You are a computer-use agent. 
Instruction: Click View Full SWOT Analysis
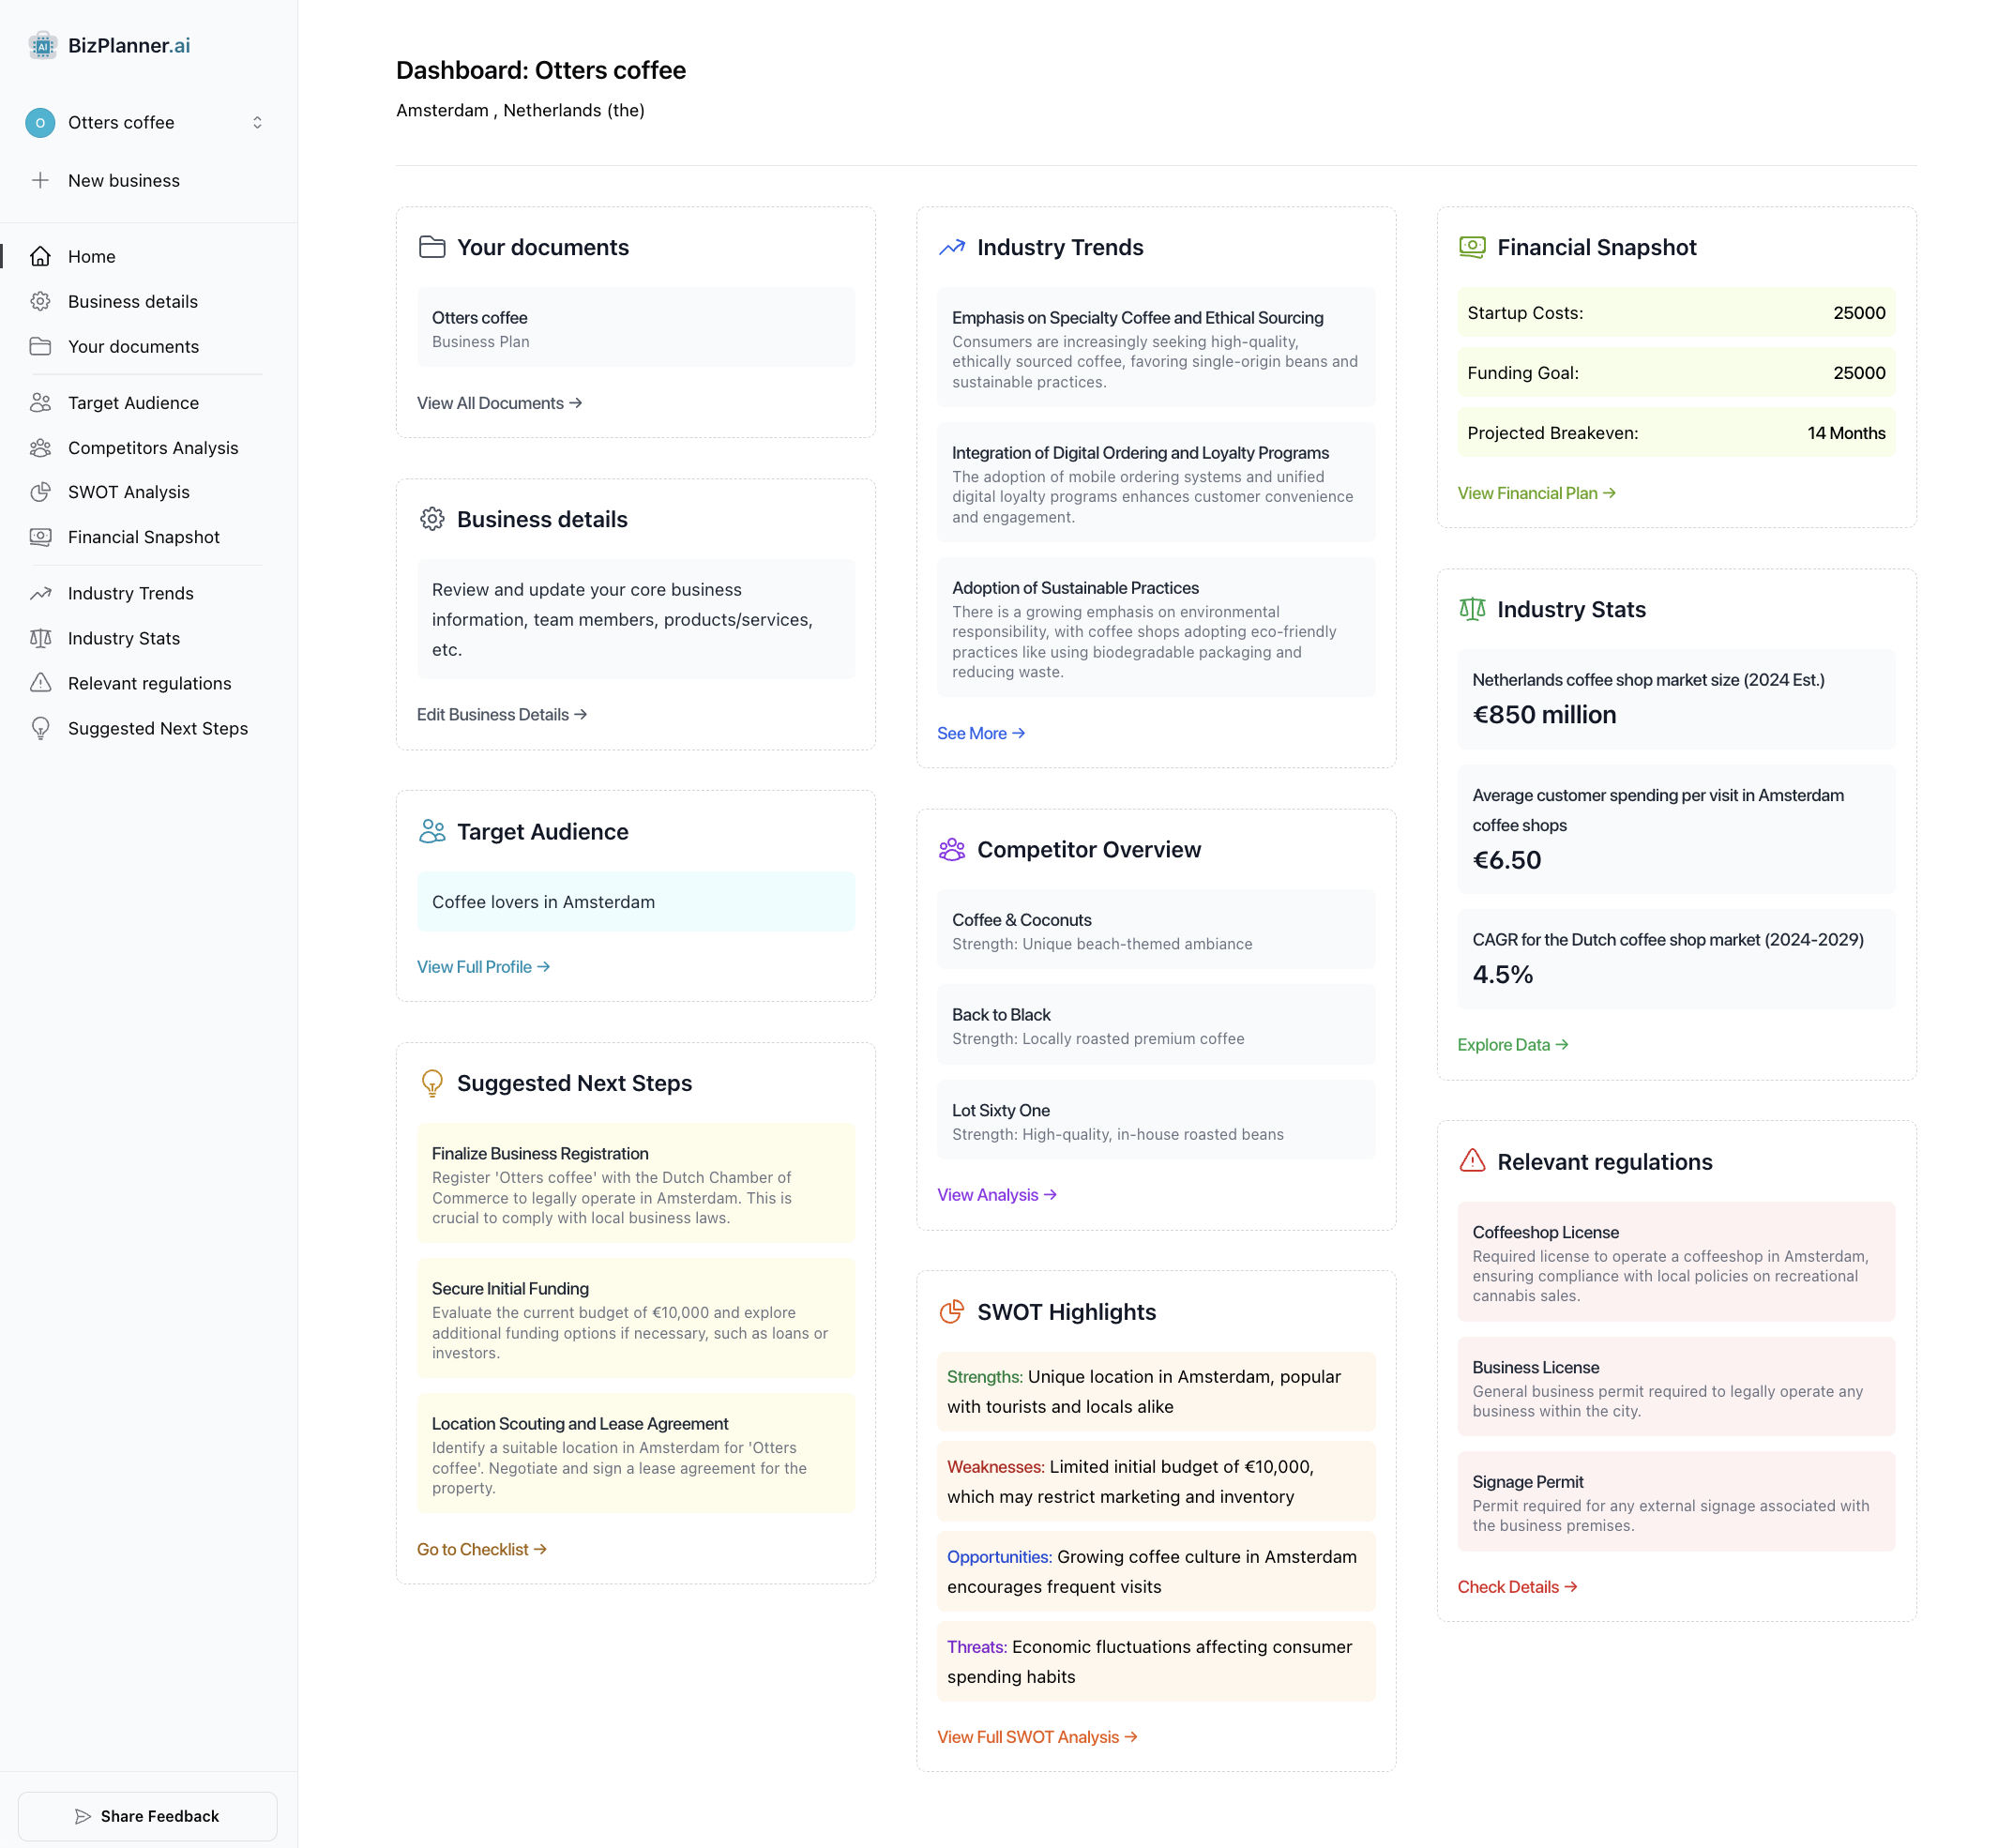tap(1036, 1737)
